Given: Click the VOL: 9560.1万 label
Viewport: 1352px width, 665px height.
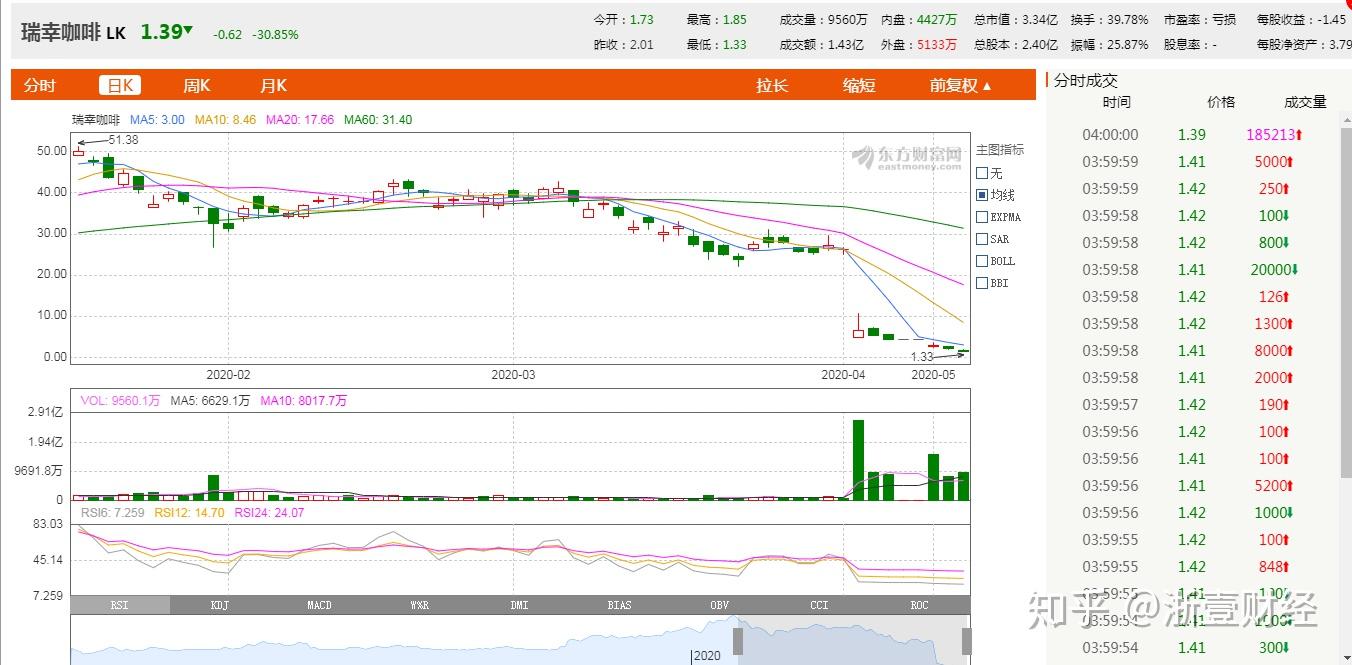Looking at the screenshot, I should point(120,400).
